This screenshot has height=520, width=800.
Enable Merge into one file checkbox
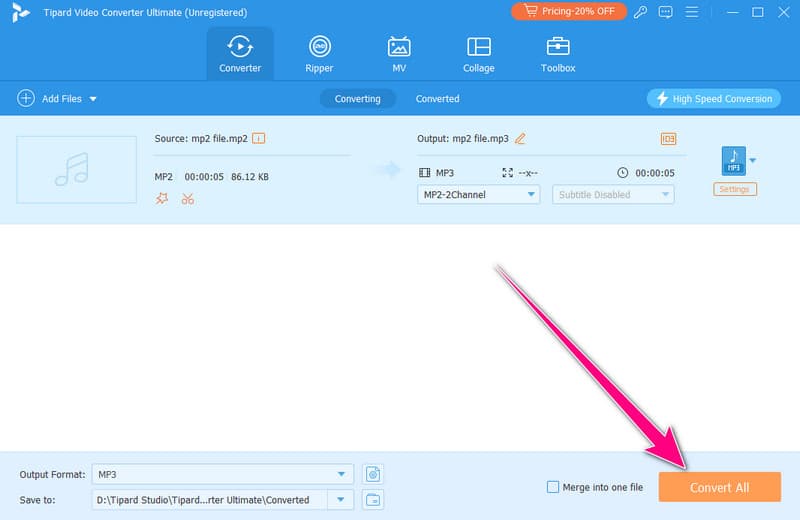(553, 487)
